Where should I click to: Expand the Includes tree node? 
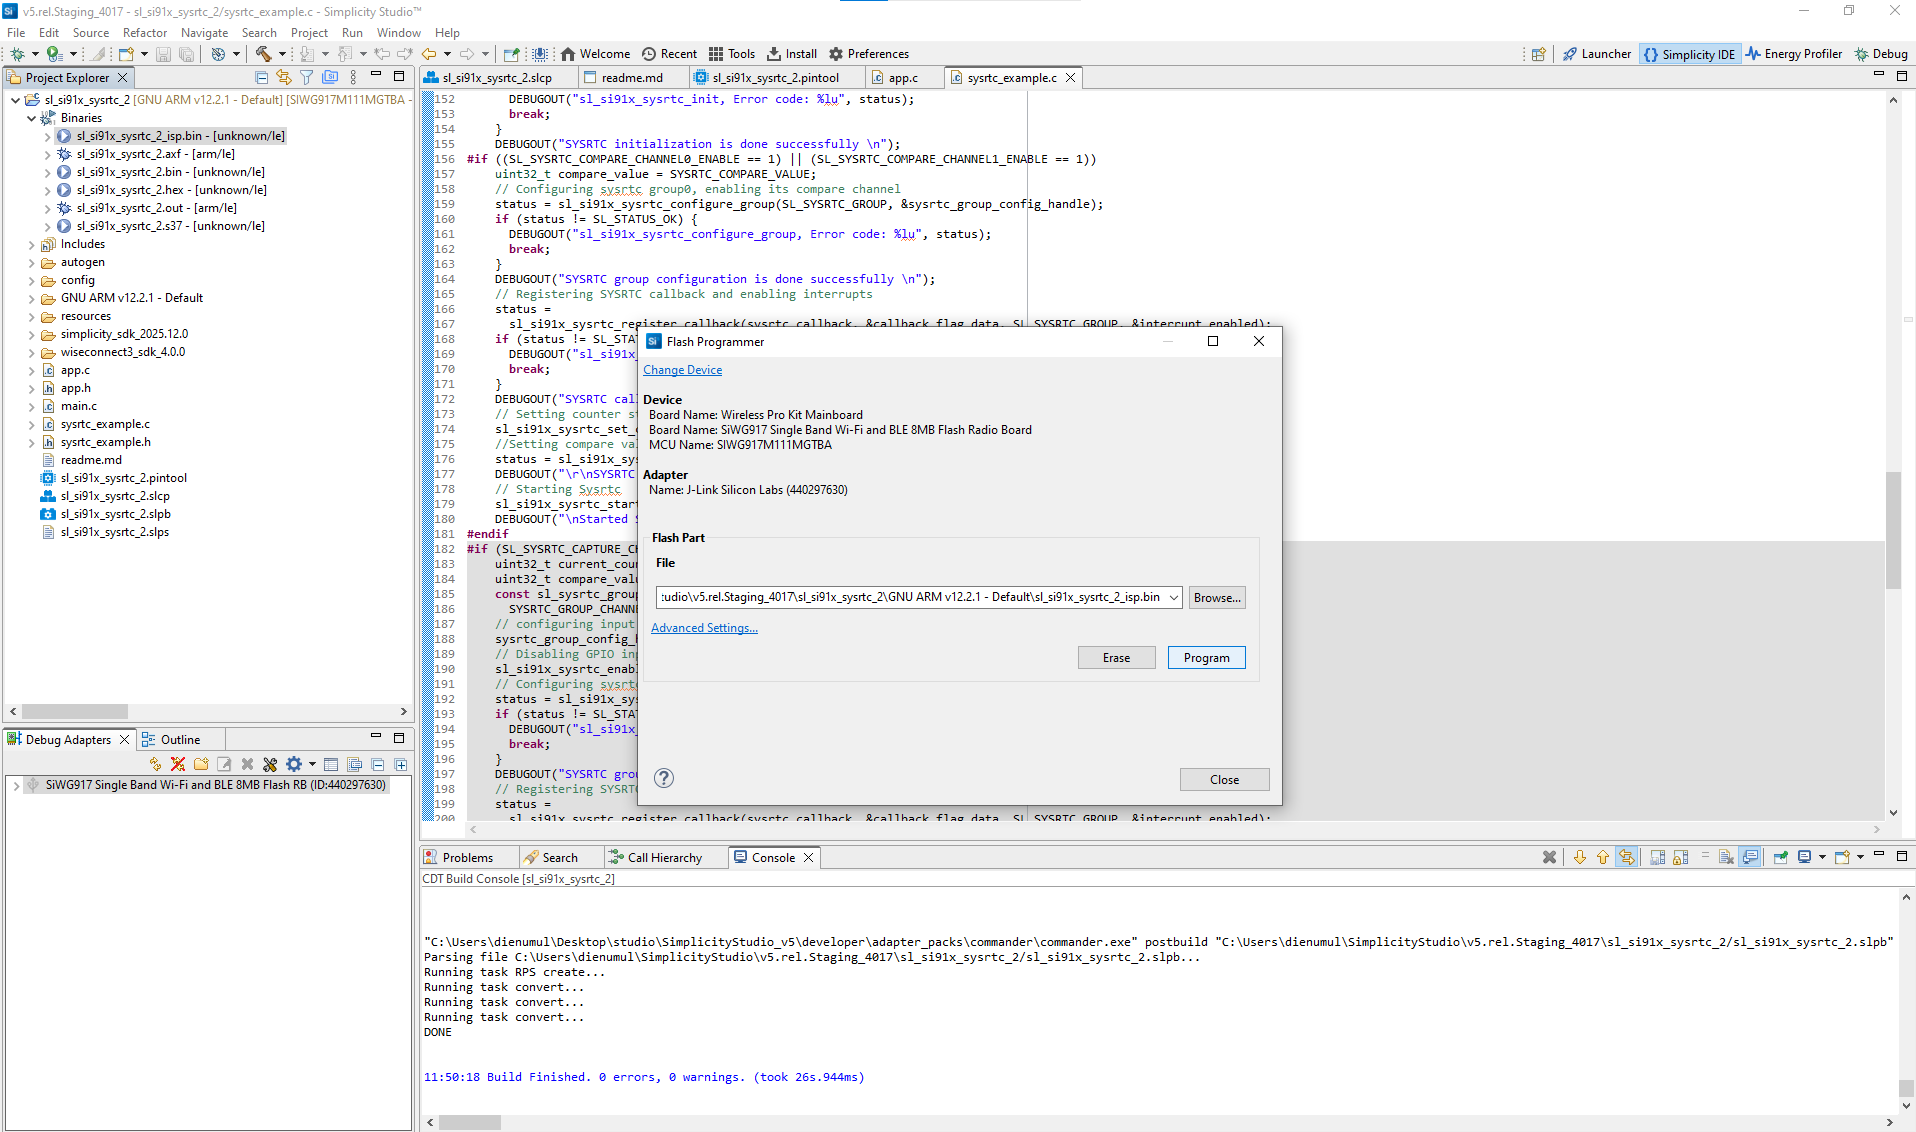pyautogui.click(x=33, y=243)
